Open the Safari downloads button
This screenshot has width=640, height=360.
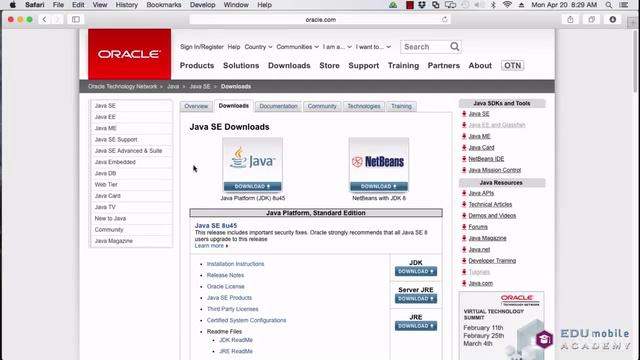pos(613,19)
